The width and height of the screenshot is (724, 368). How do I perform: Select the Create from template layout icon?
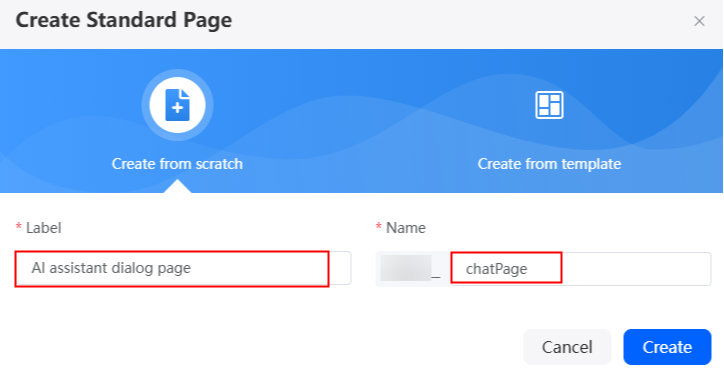pos(549,105)
